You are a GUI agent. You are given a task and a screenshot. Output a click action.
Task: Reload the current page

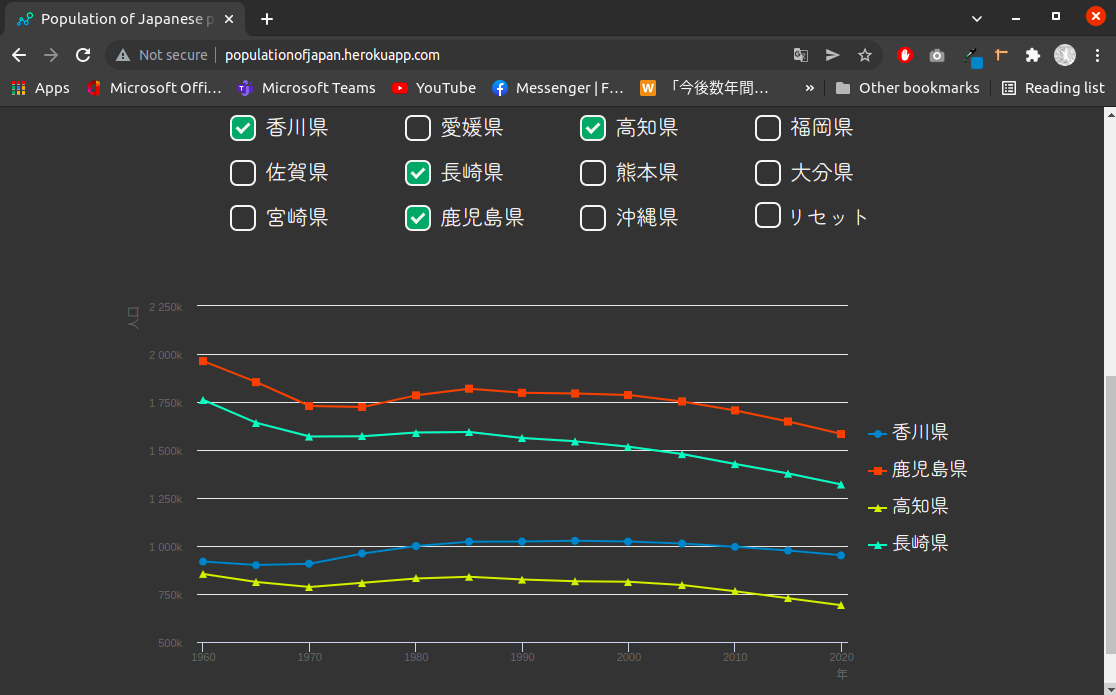(83, 55)
